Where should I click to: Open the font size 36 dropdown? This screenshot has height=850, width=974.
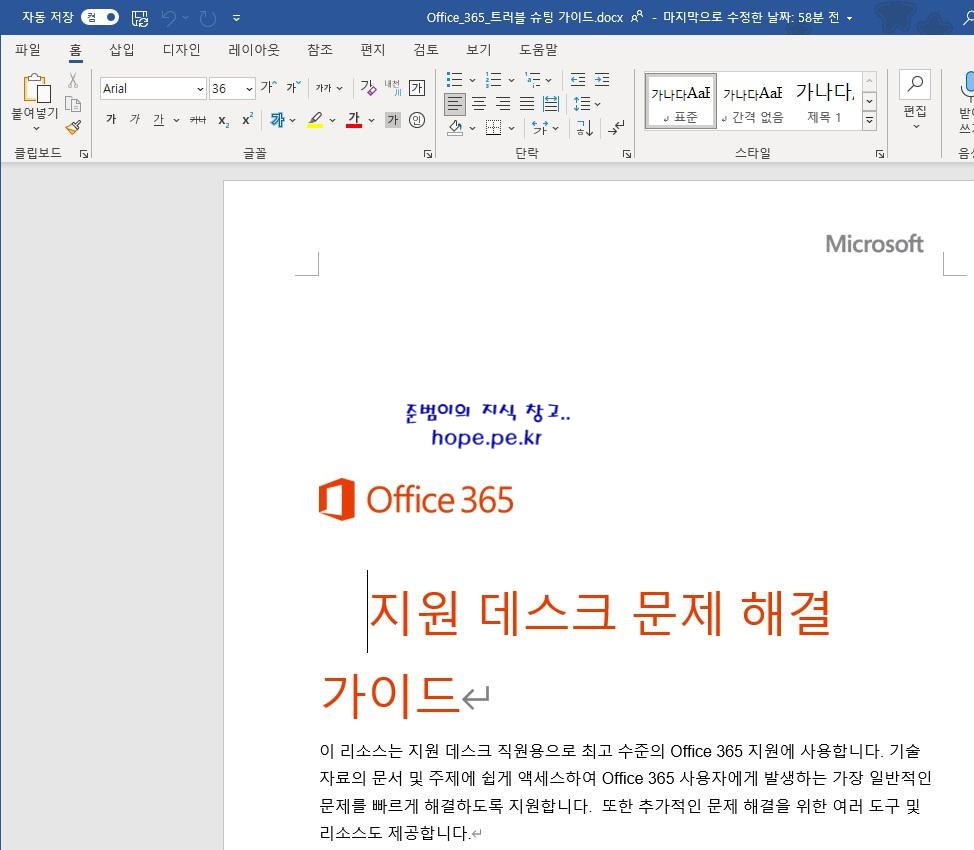(x=249, y=89)
